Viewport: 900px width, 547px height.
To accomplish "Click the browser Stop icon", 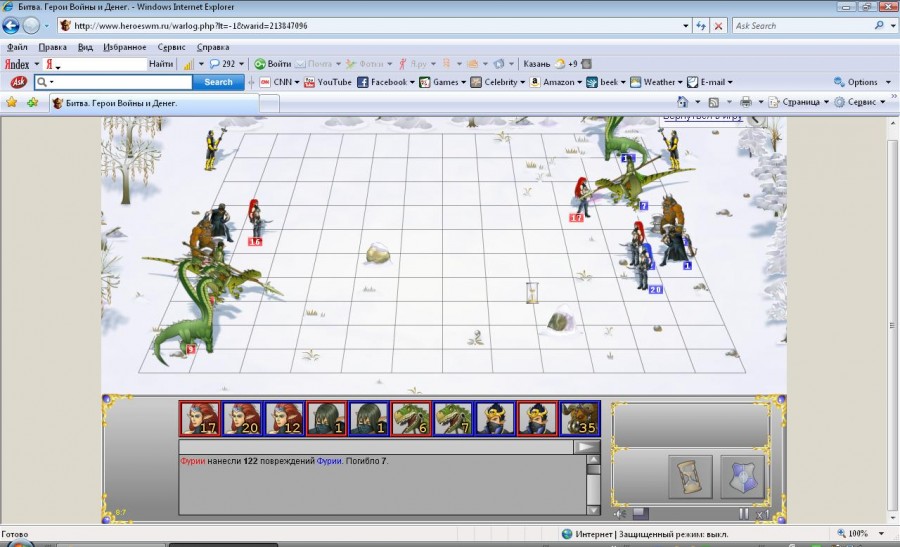I will [718, 26].
